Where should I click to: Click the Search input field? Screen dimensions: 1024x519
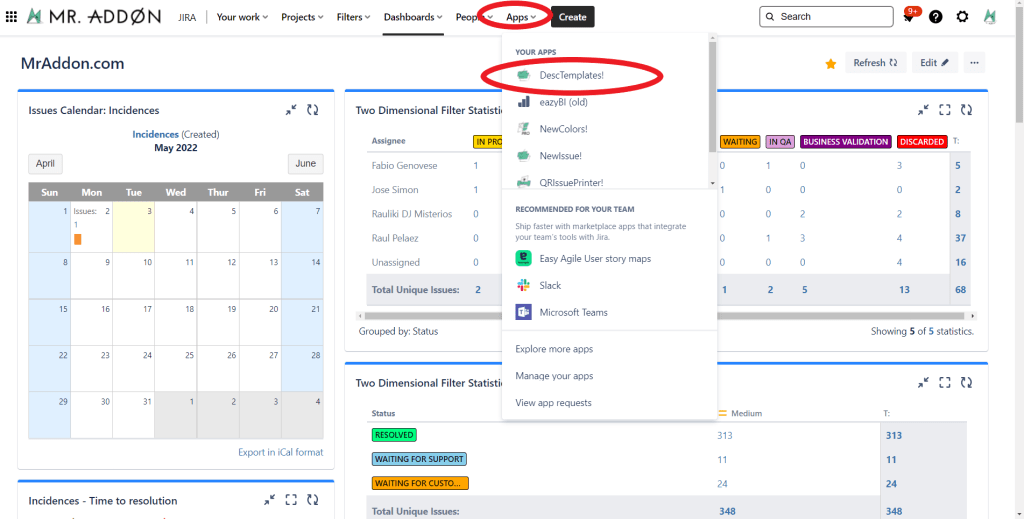[x=826, y=17]
